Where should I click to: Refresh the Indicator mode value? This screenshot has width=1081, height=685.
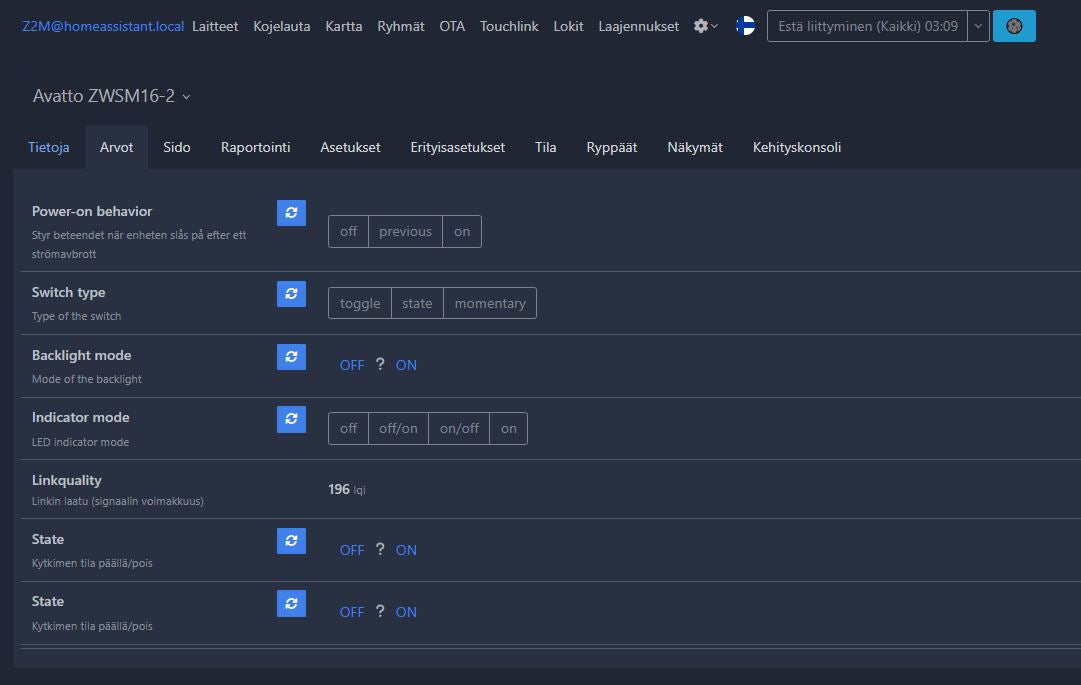pyautogui.click(x=291, y=419)
